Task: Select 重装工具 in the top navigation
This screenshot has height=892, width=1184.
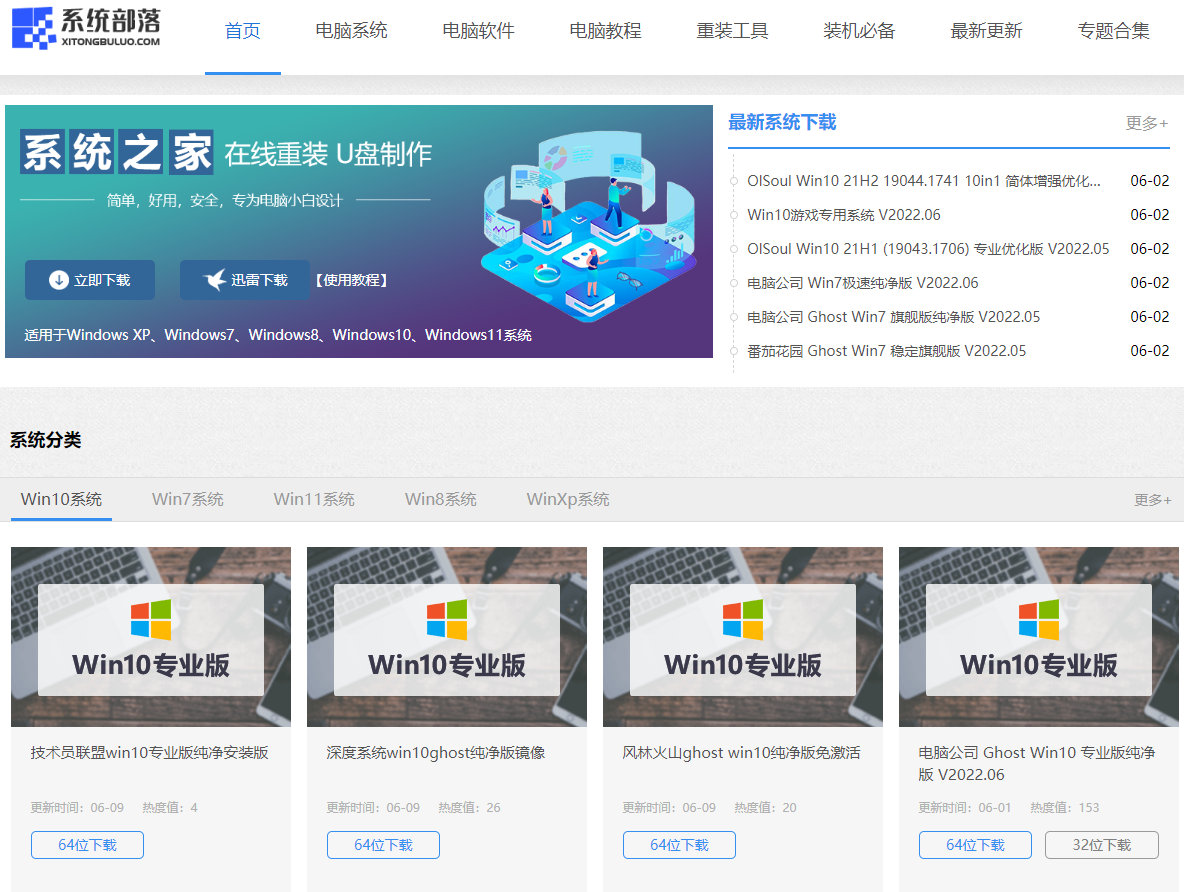Action: coord(732,31)
